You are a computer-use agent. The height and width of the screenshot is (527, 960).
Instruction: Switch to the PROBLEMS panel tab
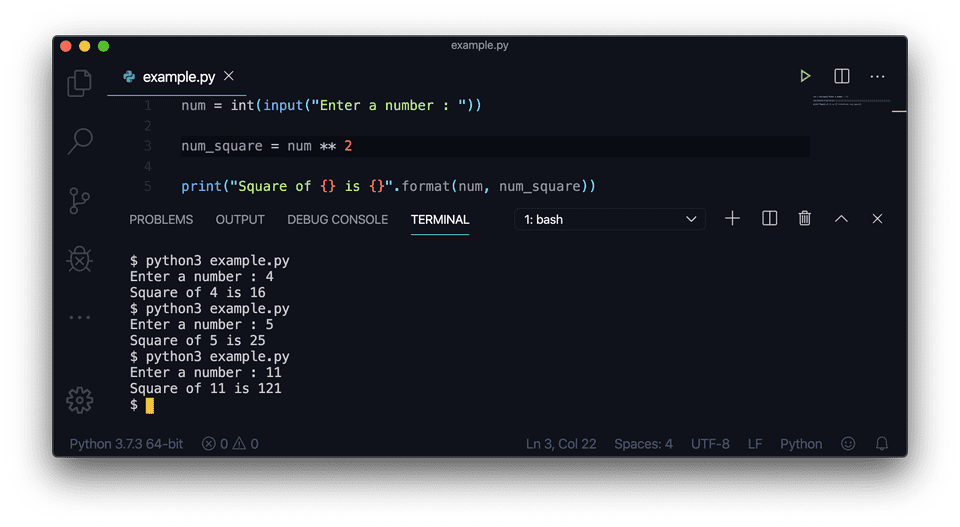tap(161, 220)
